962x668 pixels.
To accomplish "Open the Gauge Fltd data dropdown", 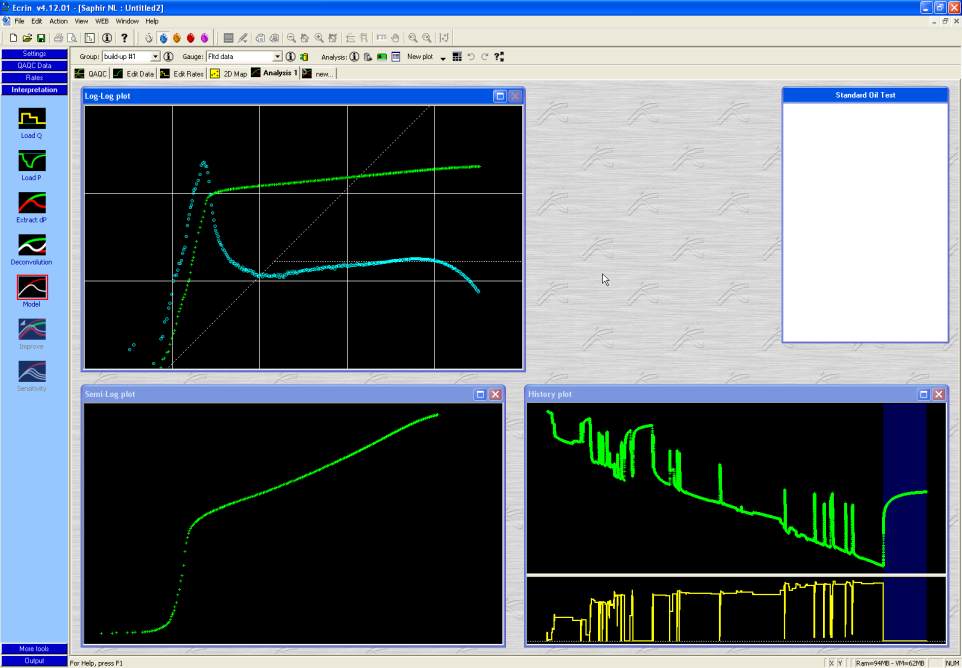I will (277, 57).
